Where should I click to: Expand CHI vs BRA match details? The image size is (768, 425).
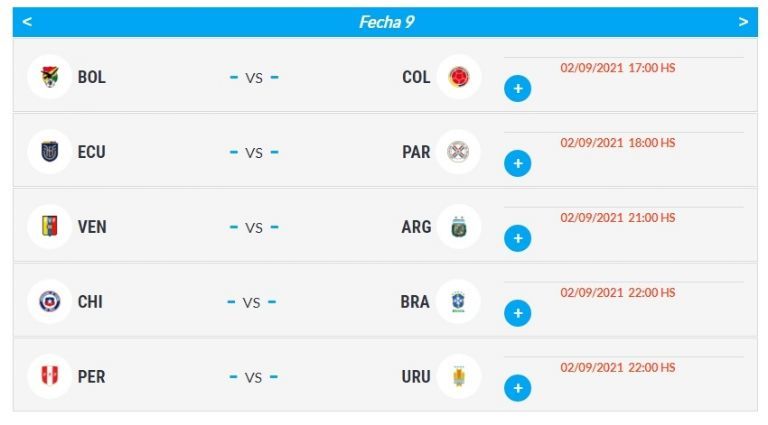click(x=517, y=314)
